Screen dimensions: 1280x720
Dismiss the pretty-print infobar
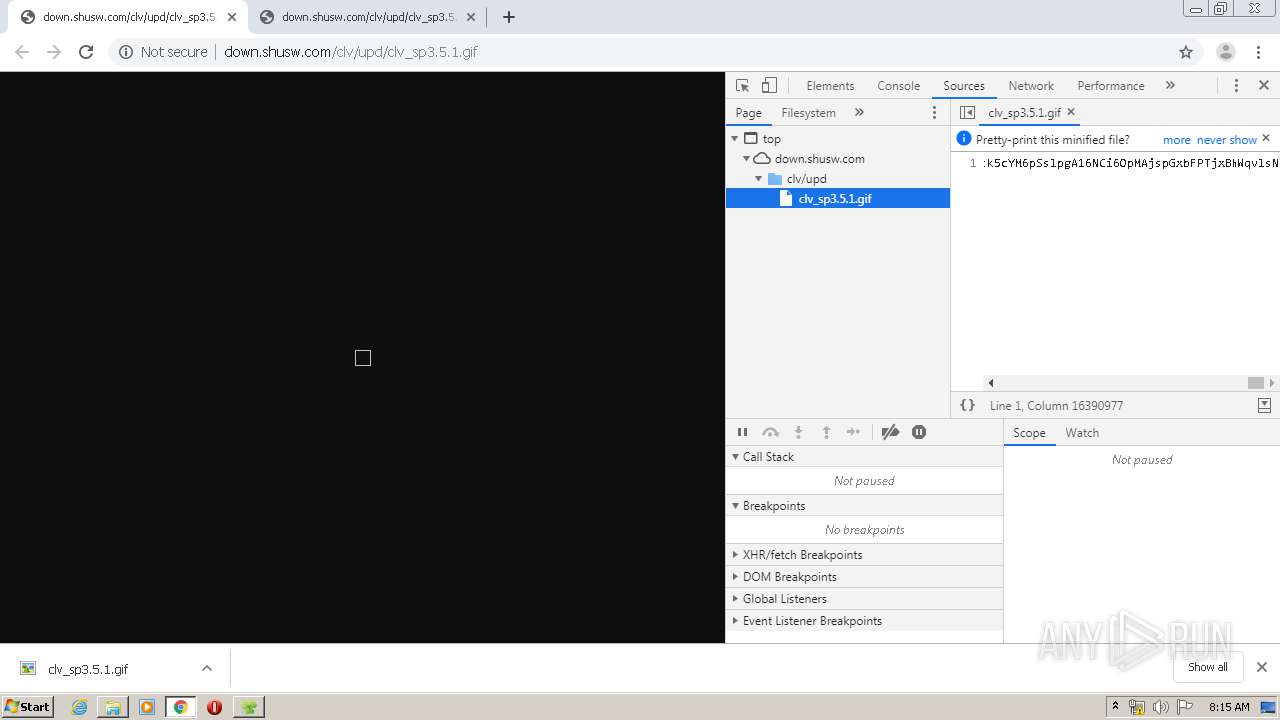1266,139
